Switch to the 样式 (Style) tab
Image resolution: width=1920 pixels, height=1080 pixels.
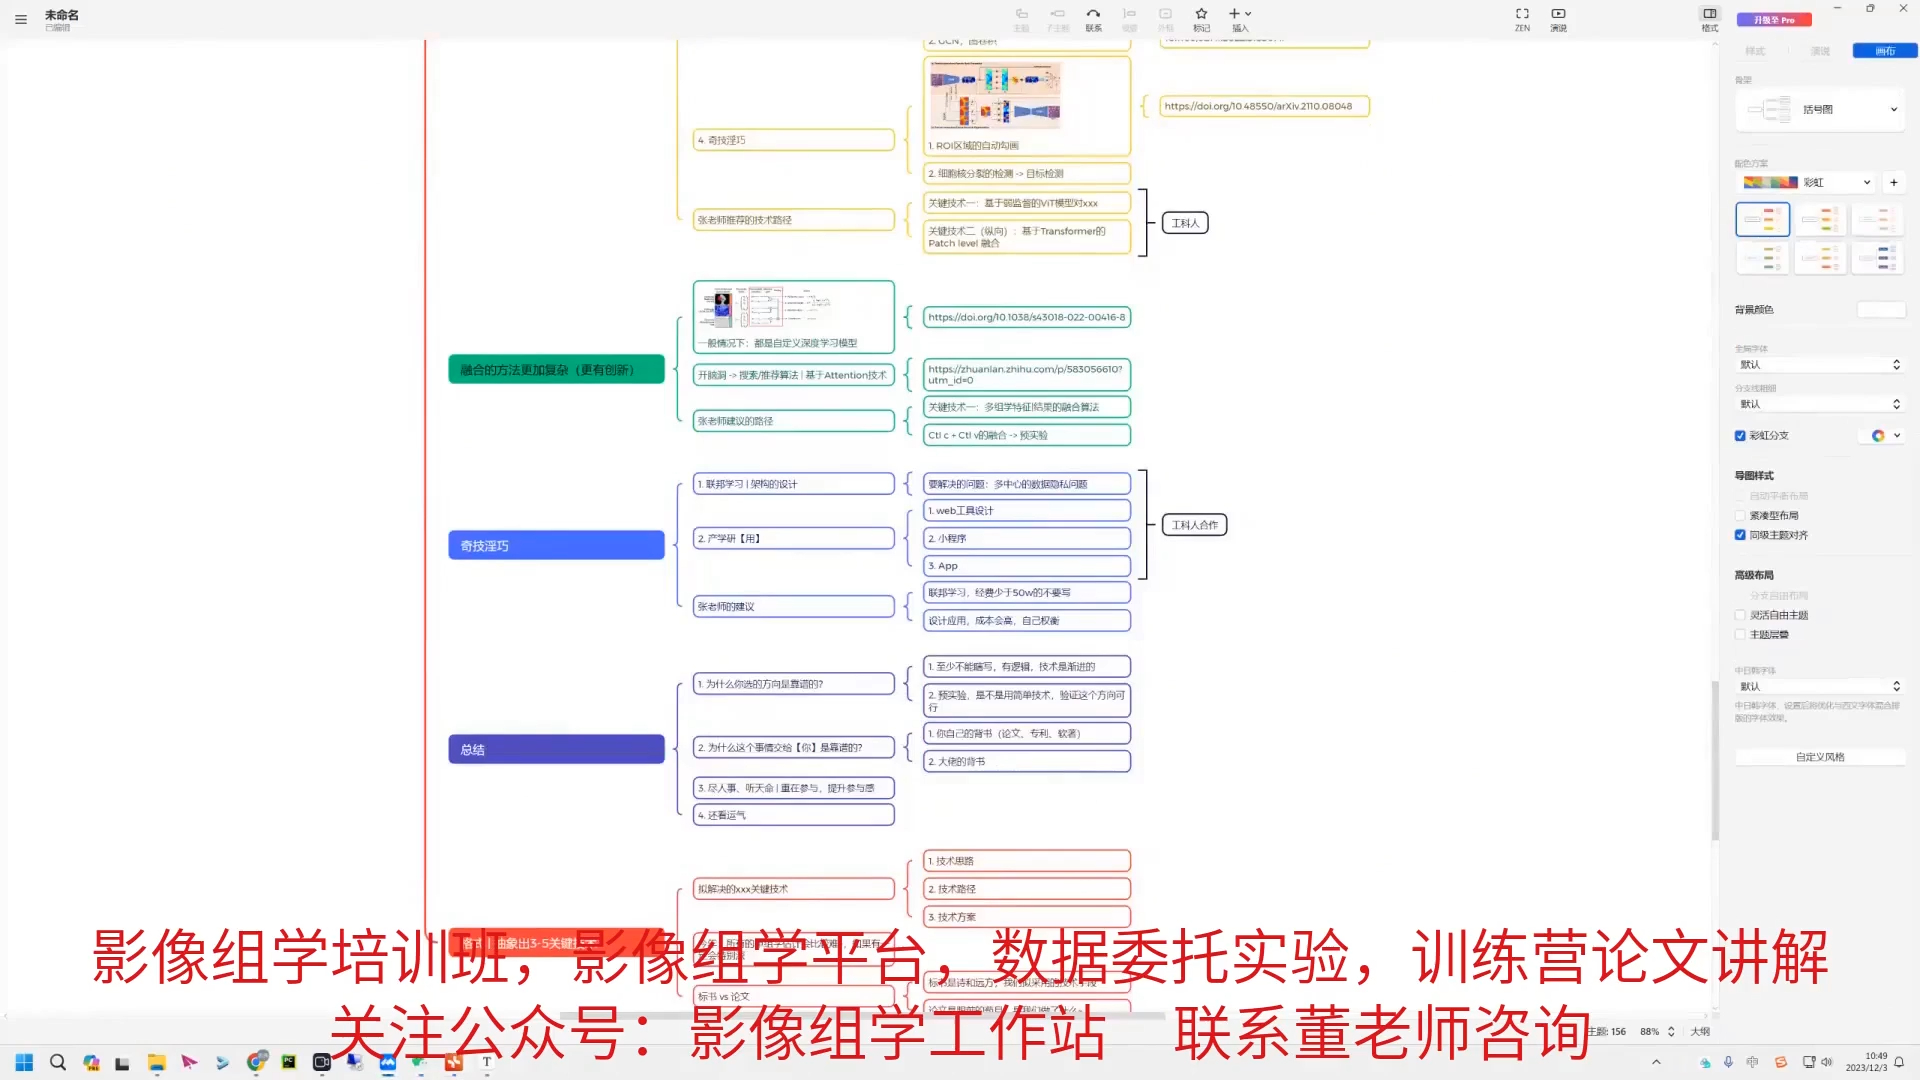tap(1755, 51)
